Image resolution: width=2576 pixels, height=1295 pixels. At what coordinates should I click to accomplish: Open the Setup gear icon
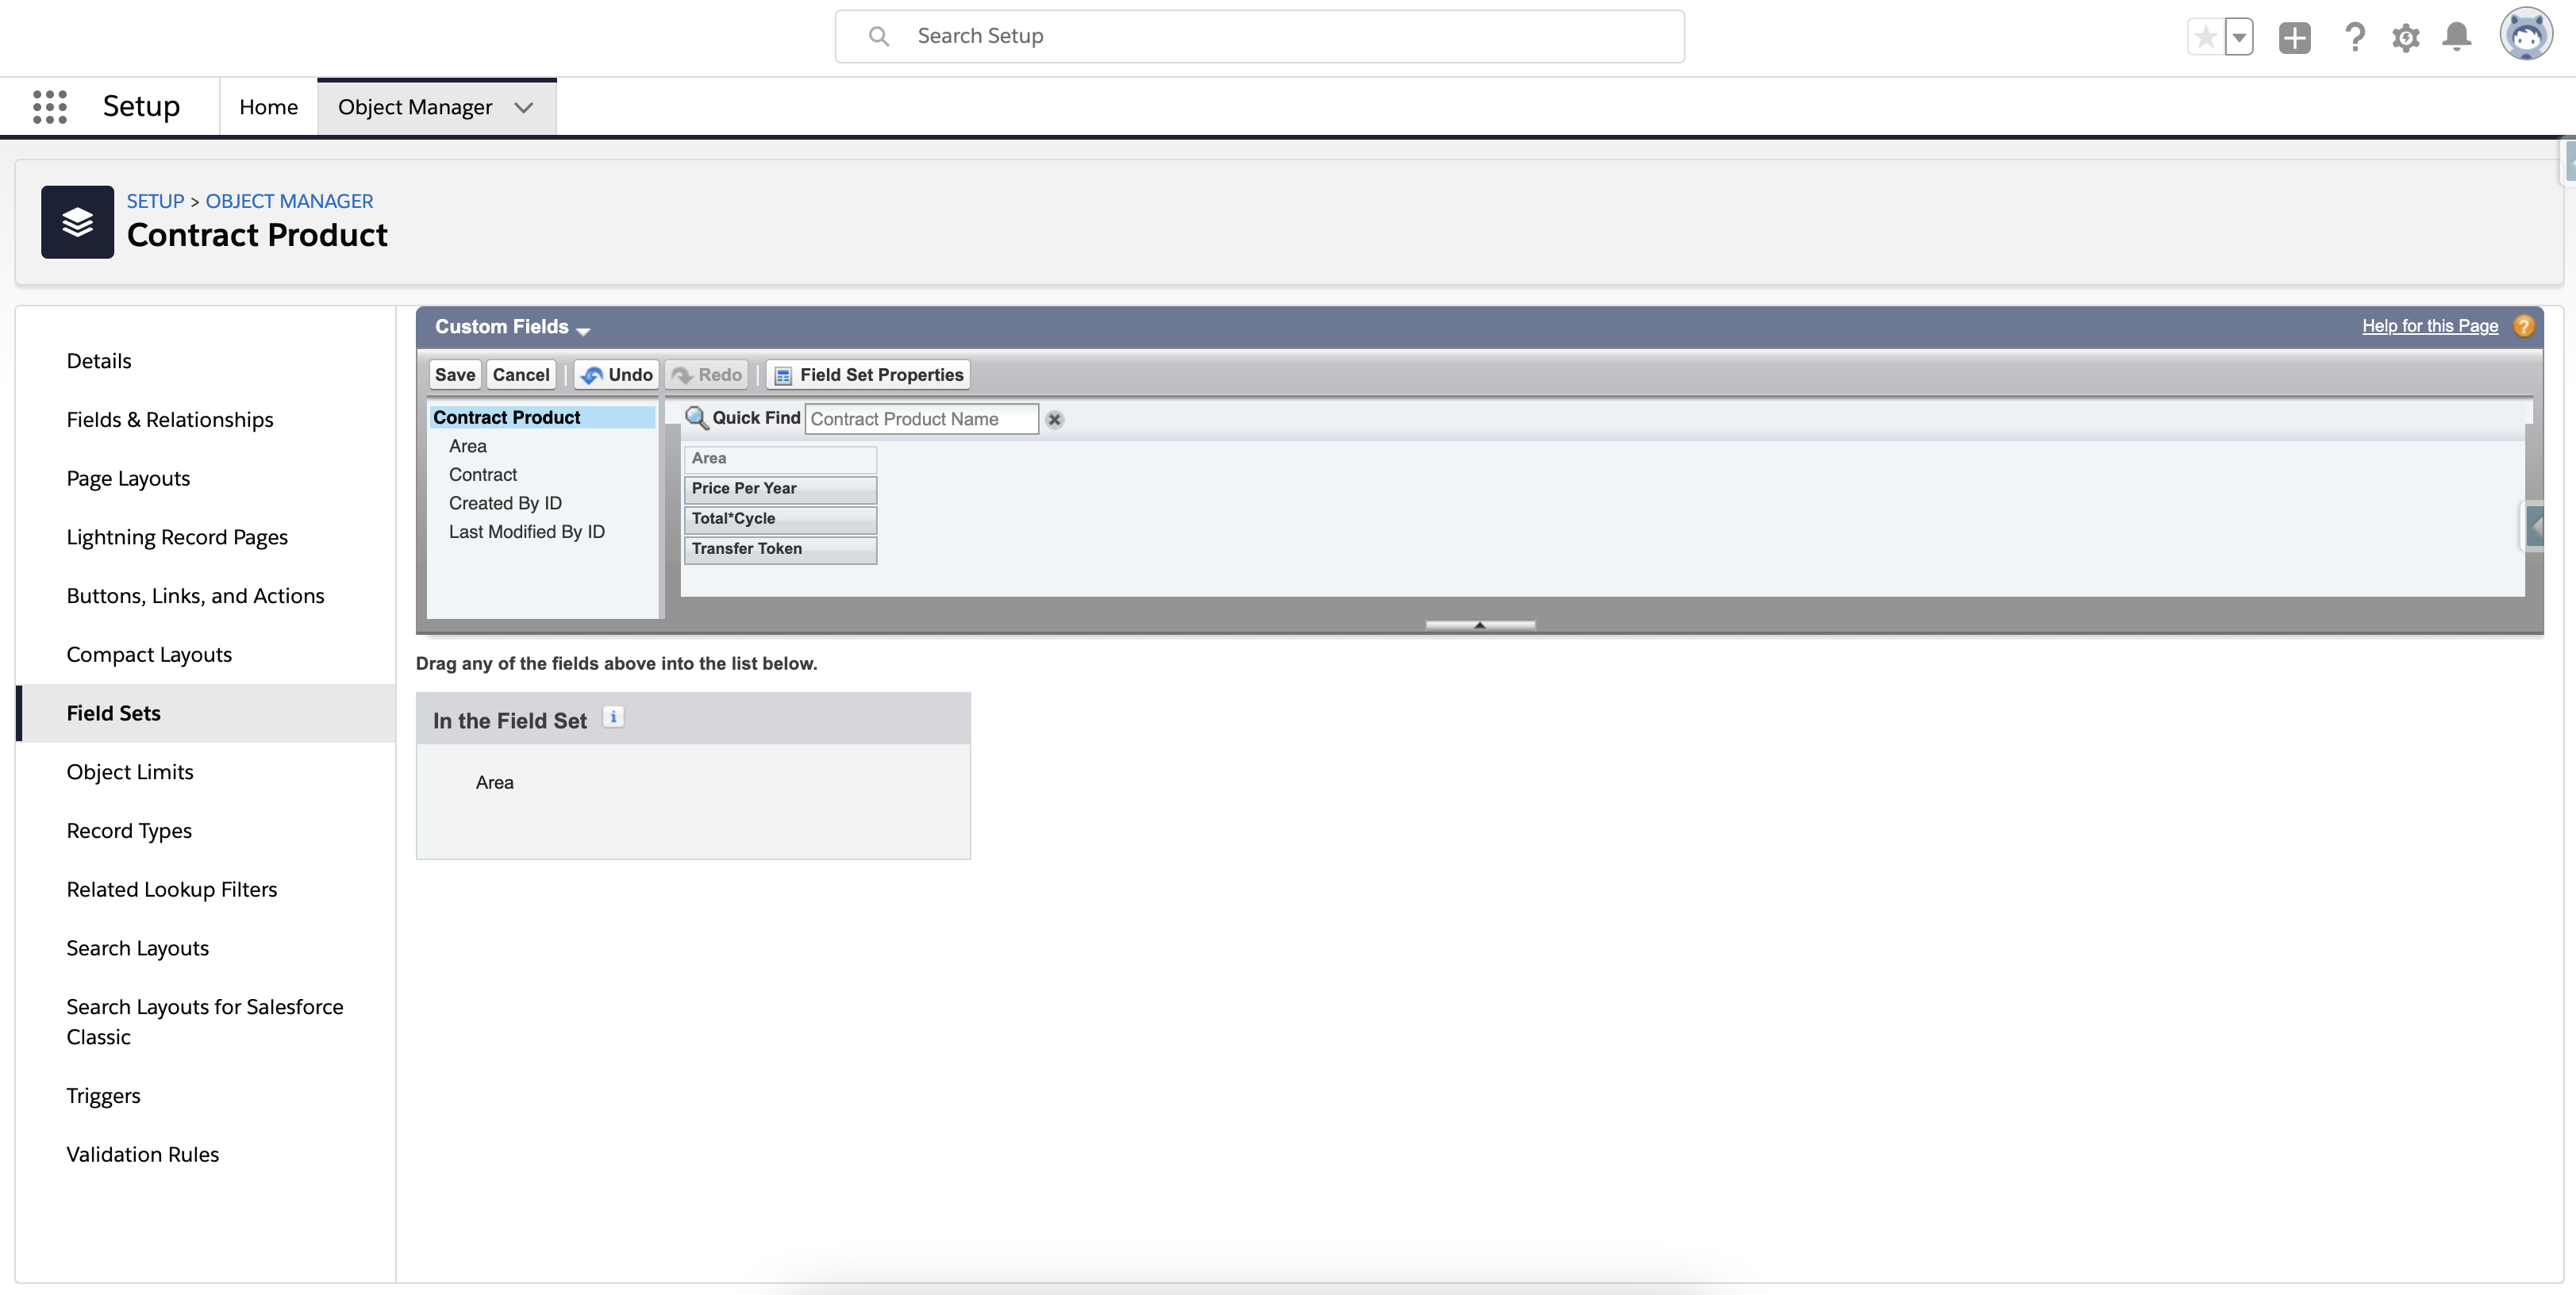click(2405, 38)
